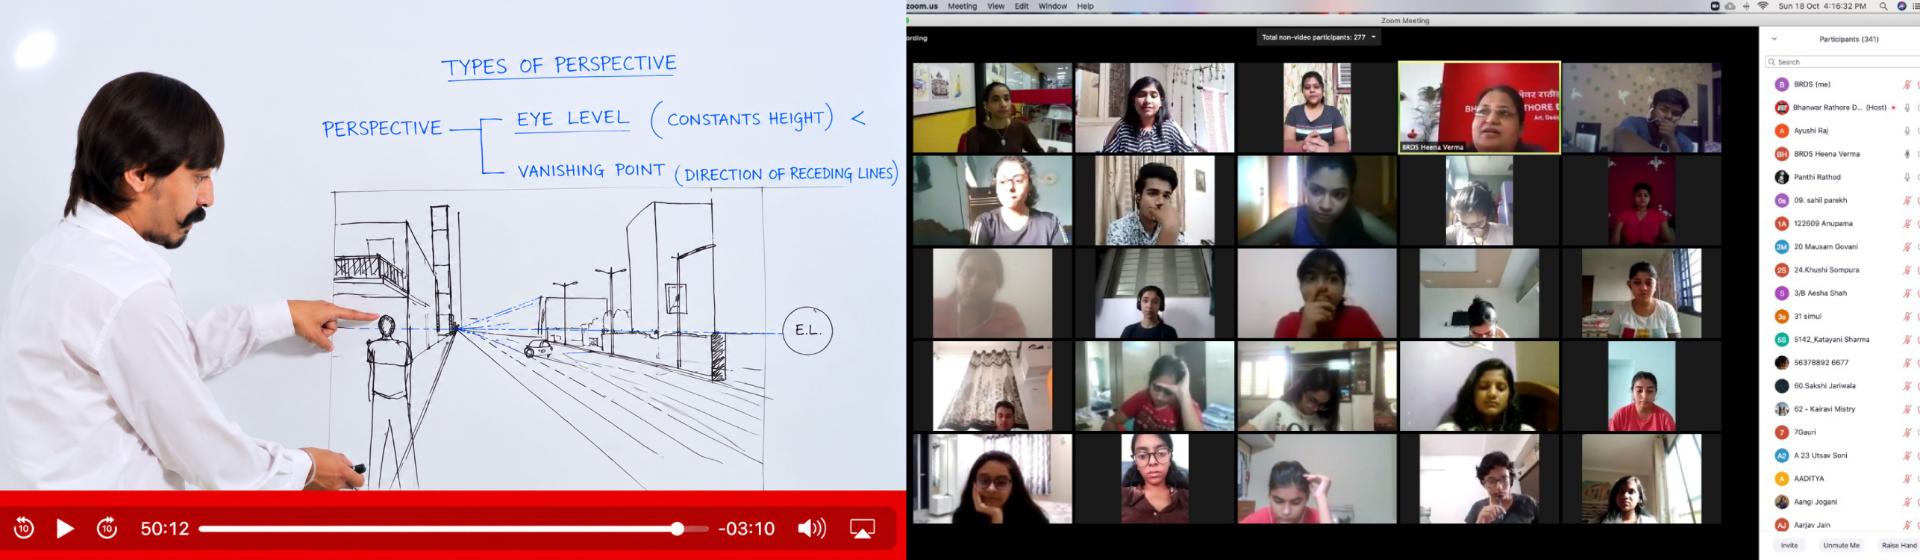Image resolution: width=1920 pixels, height=560 pixels.
Task: Click microphone icon beside Bhanwar Rathore host
Action: click(1907, 108)
